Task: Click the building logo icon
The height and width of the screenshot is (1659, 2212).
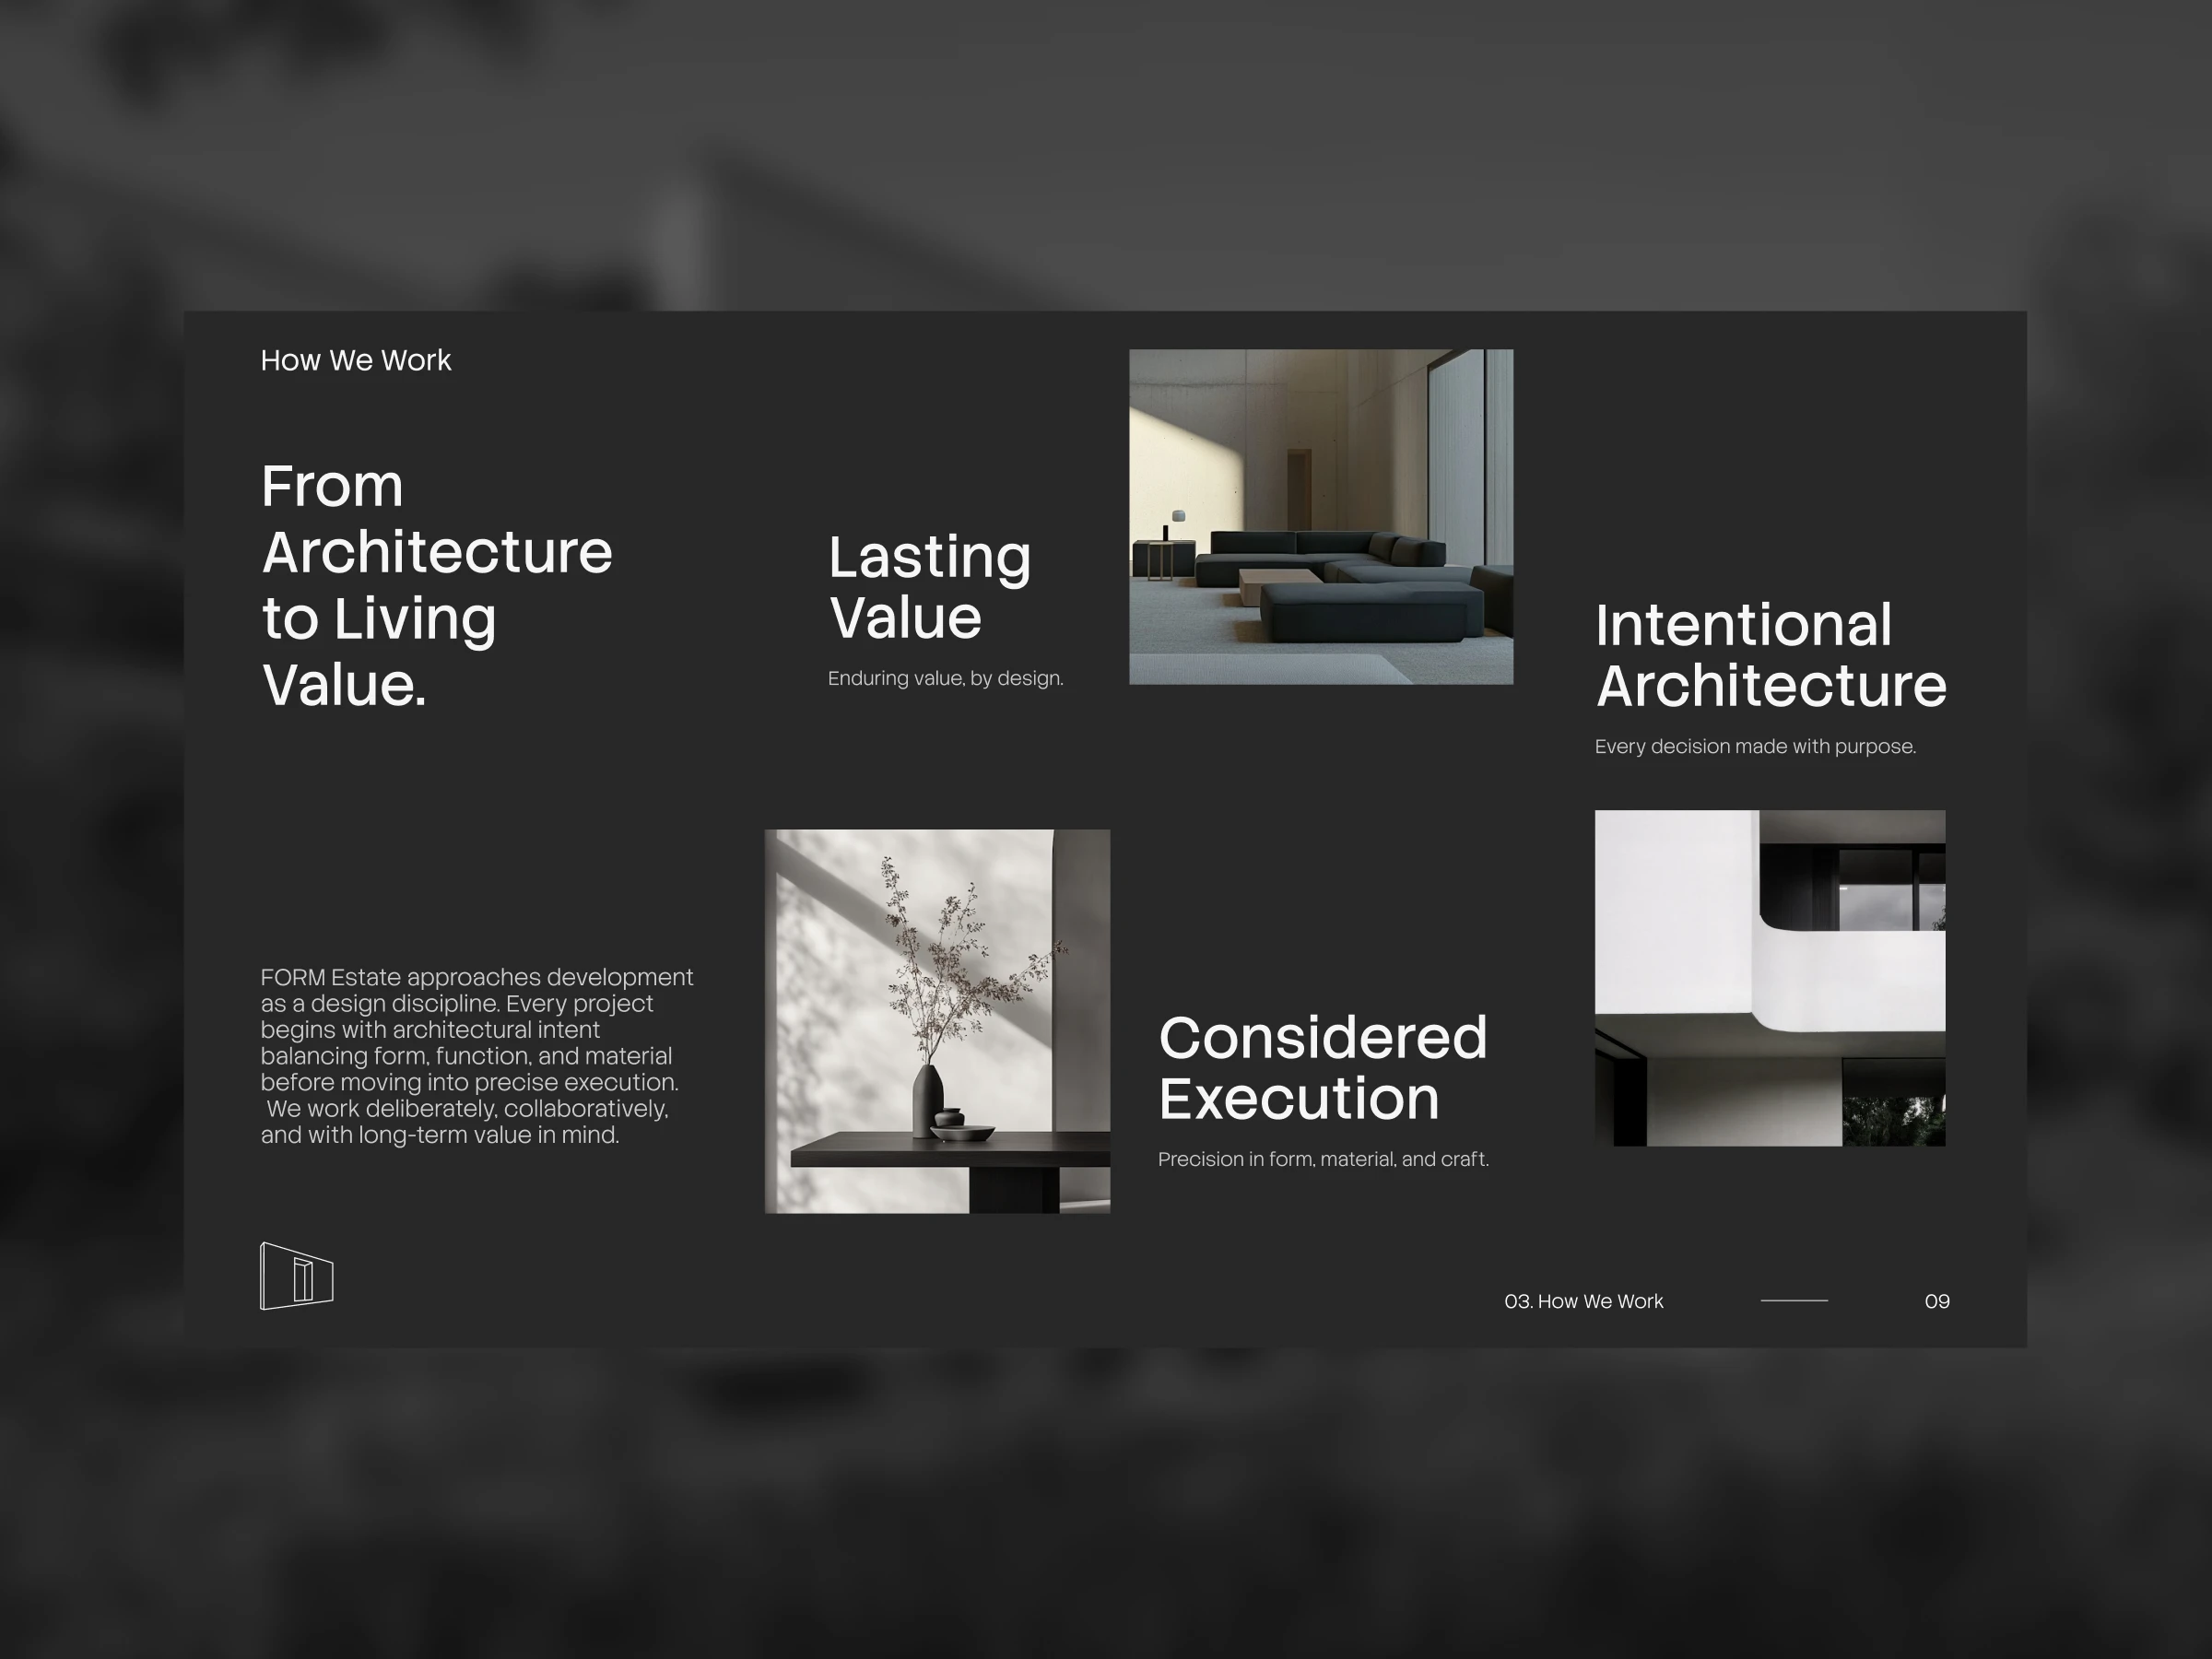Action: (x=296, y=1276)
